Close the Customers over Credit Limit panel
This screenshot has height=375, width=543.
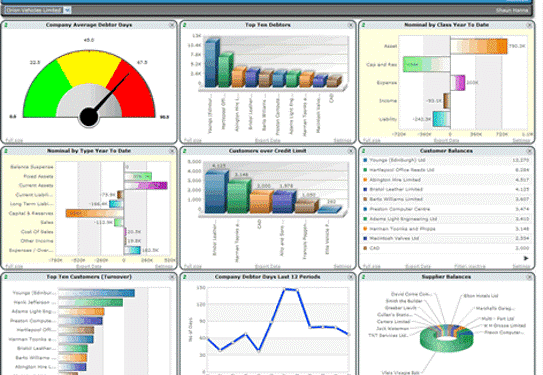[x=350, y=151]
